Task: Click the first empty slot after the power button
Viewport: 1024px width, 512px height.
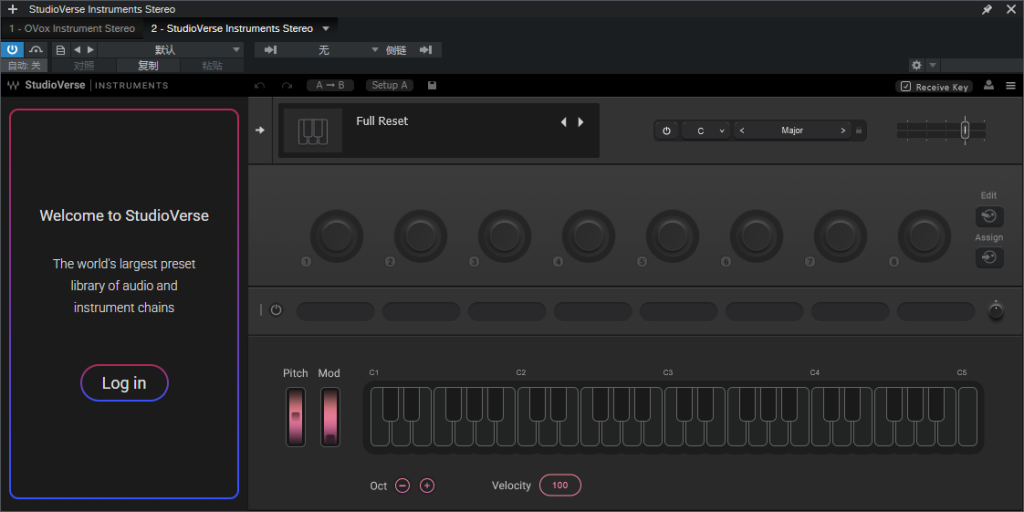Action: [x=336, y=312]
